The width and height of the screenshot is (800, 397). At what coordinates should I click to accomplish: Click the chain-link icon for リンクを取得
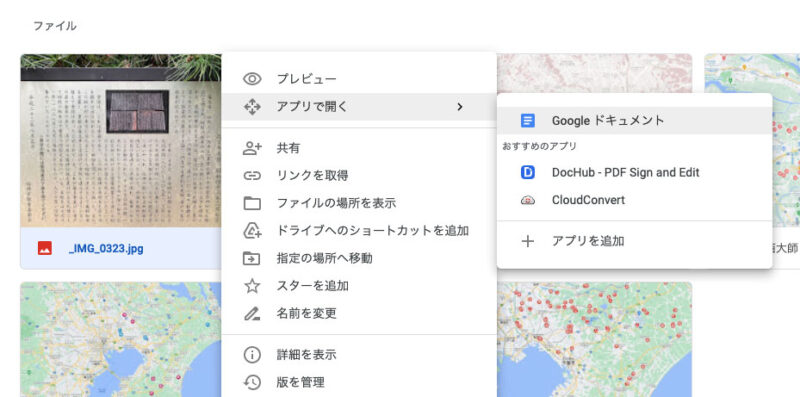(252, 176)
